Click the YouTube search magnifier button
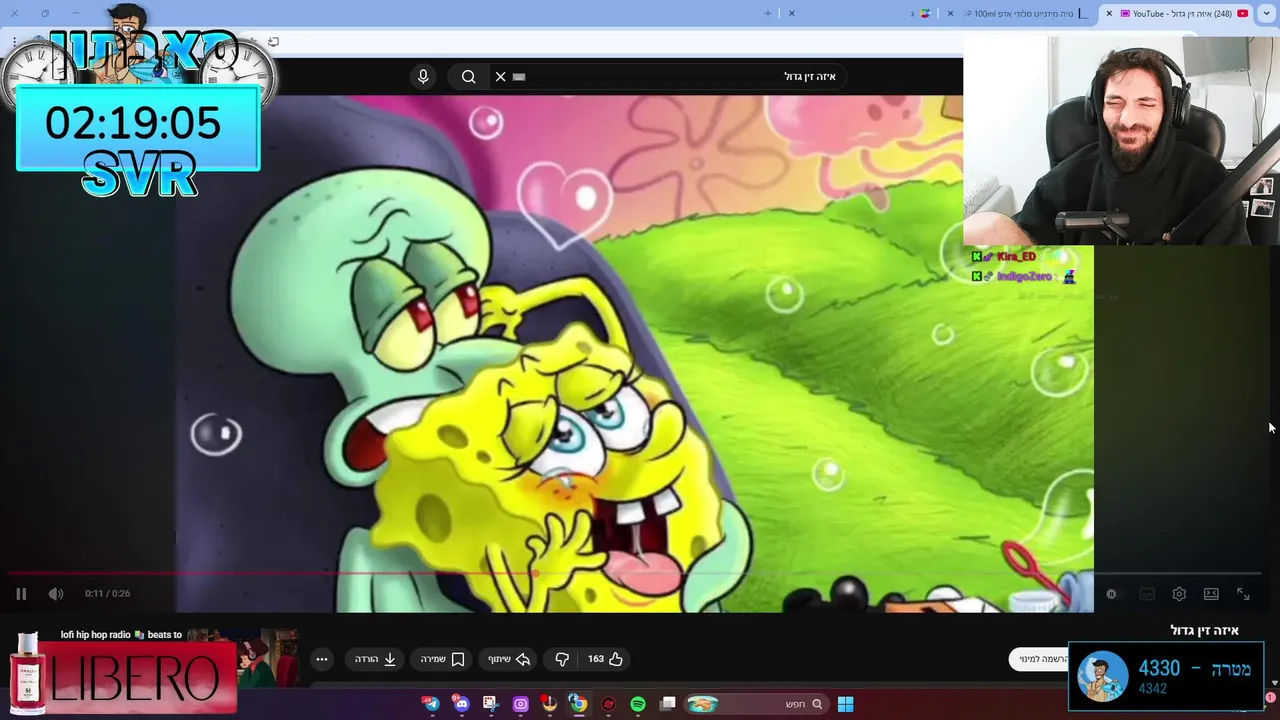Image resolution: width=1280 pixels, height=720 pixels. tap(468, 77)
